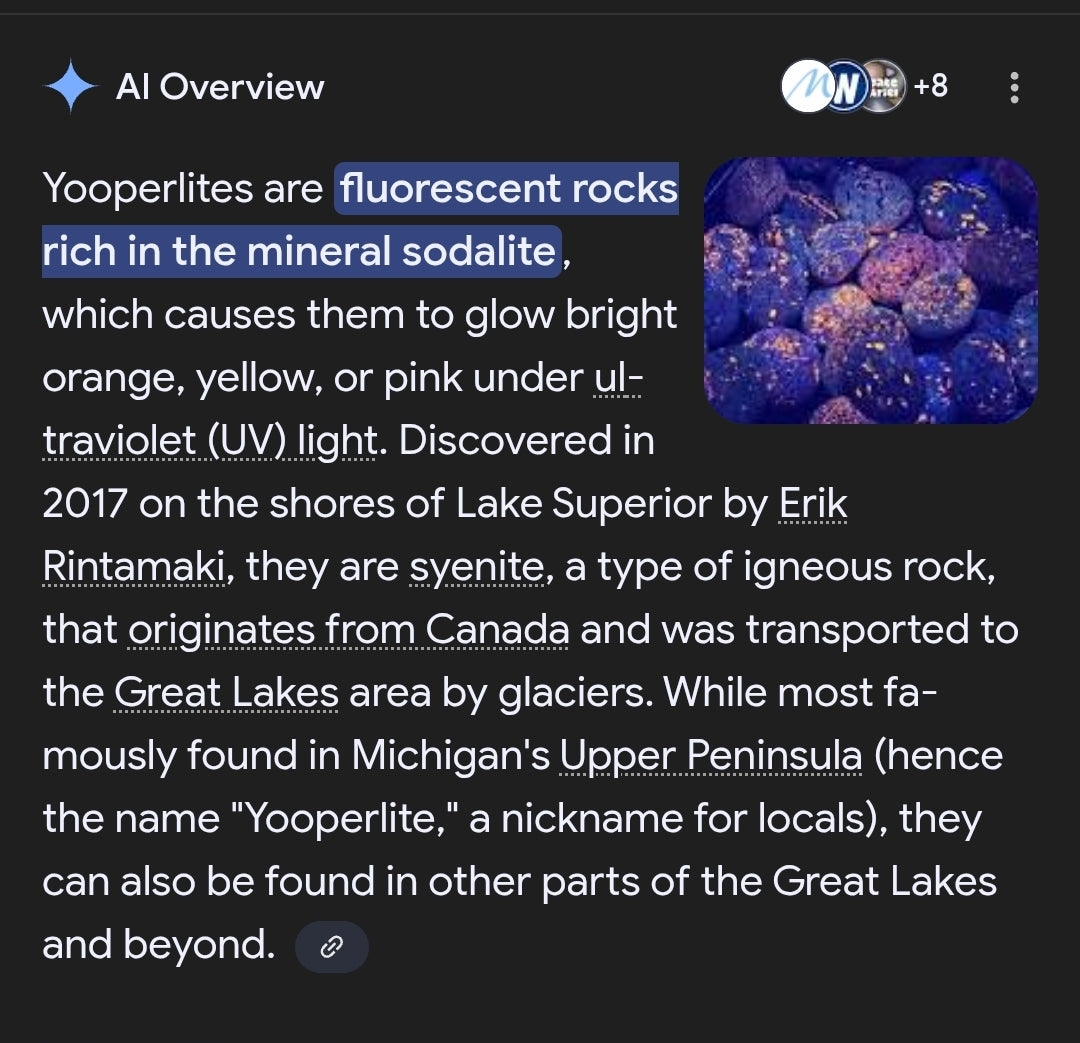The height and width of the screenshot is (1043, 1080).
Task: Click the N source avatar icon
Action: click(x=845, y=87)
